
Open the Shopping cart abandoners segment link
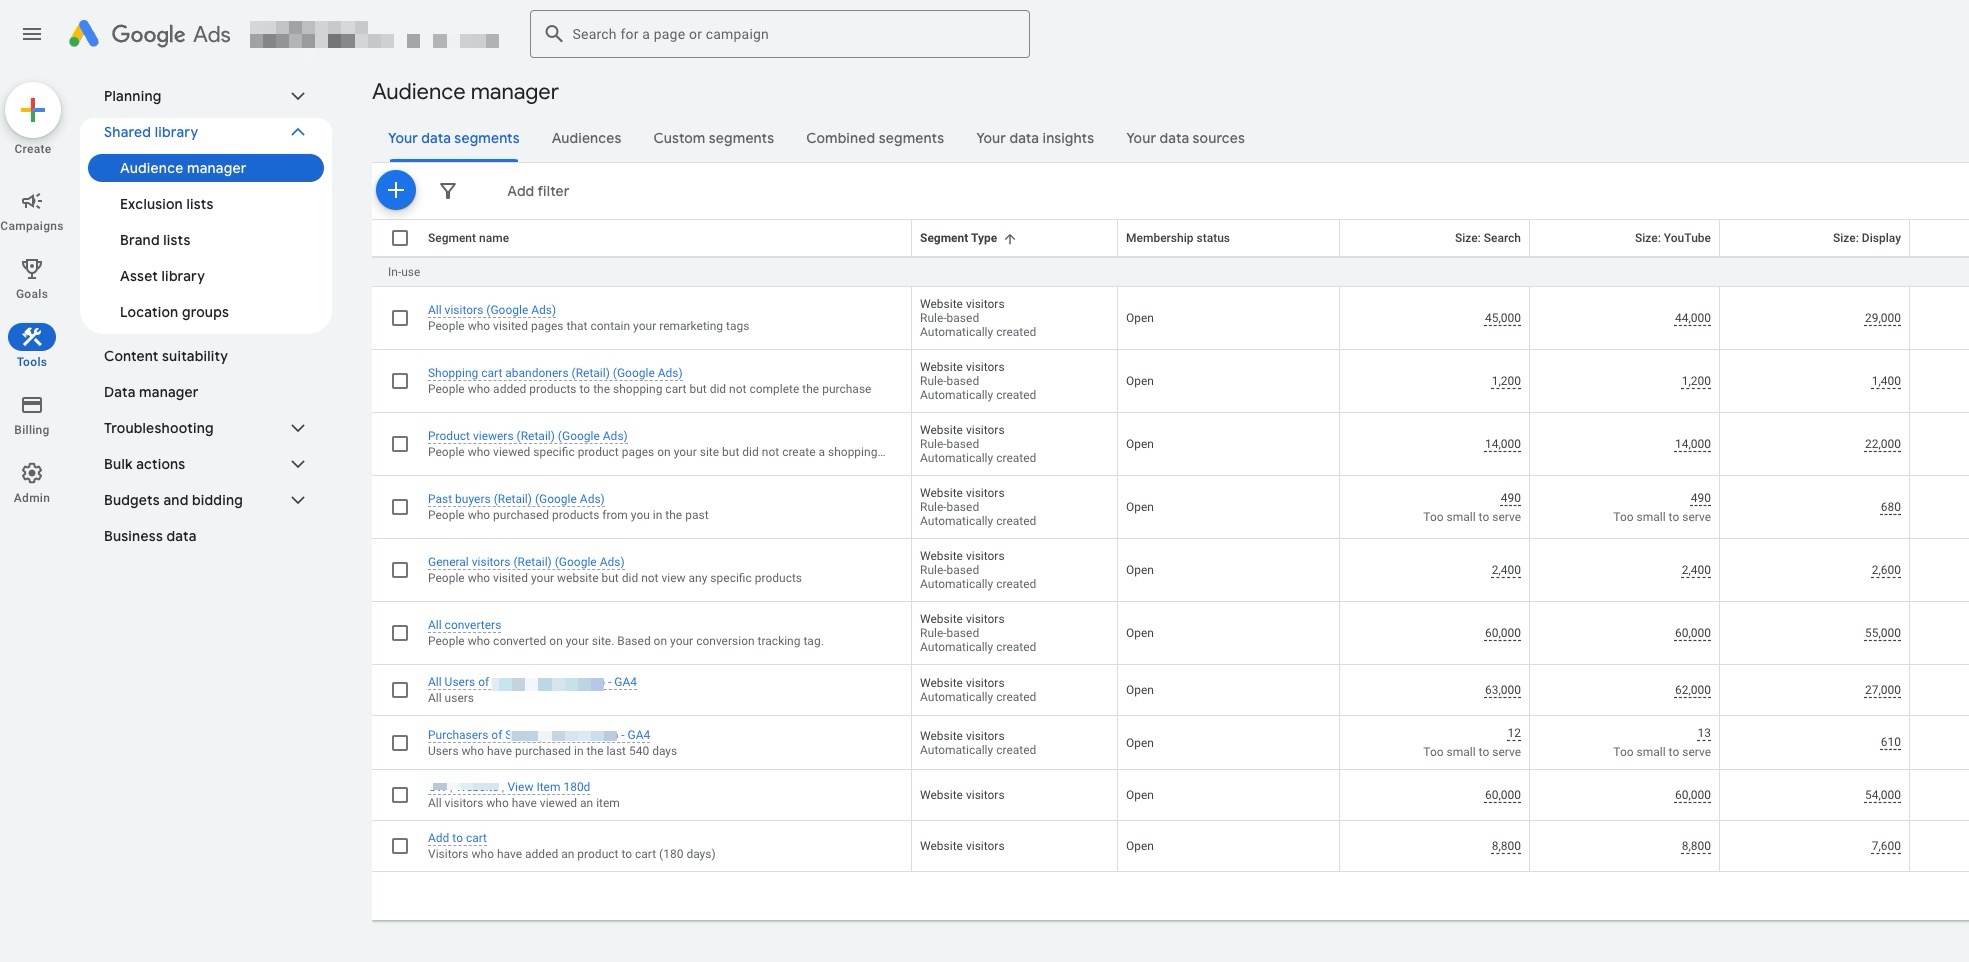click(x=555, y=373)
